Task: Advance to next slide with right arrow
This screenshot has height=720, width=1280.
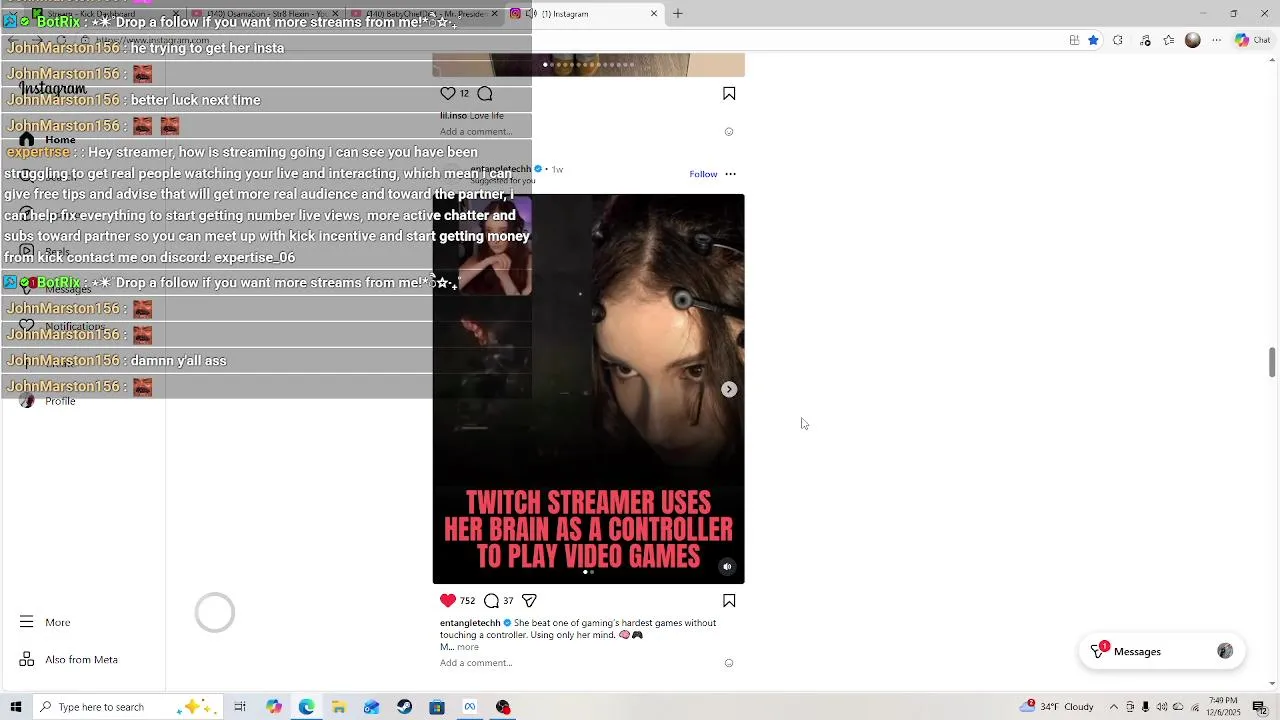Action: [x=729, y=389]
